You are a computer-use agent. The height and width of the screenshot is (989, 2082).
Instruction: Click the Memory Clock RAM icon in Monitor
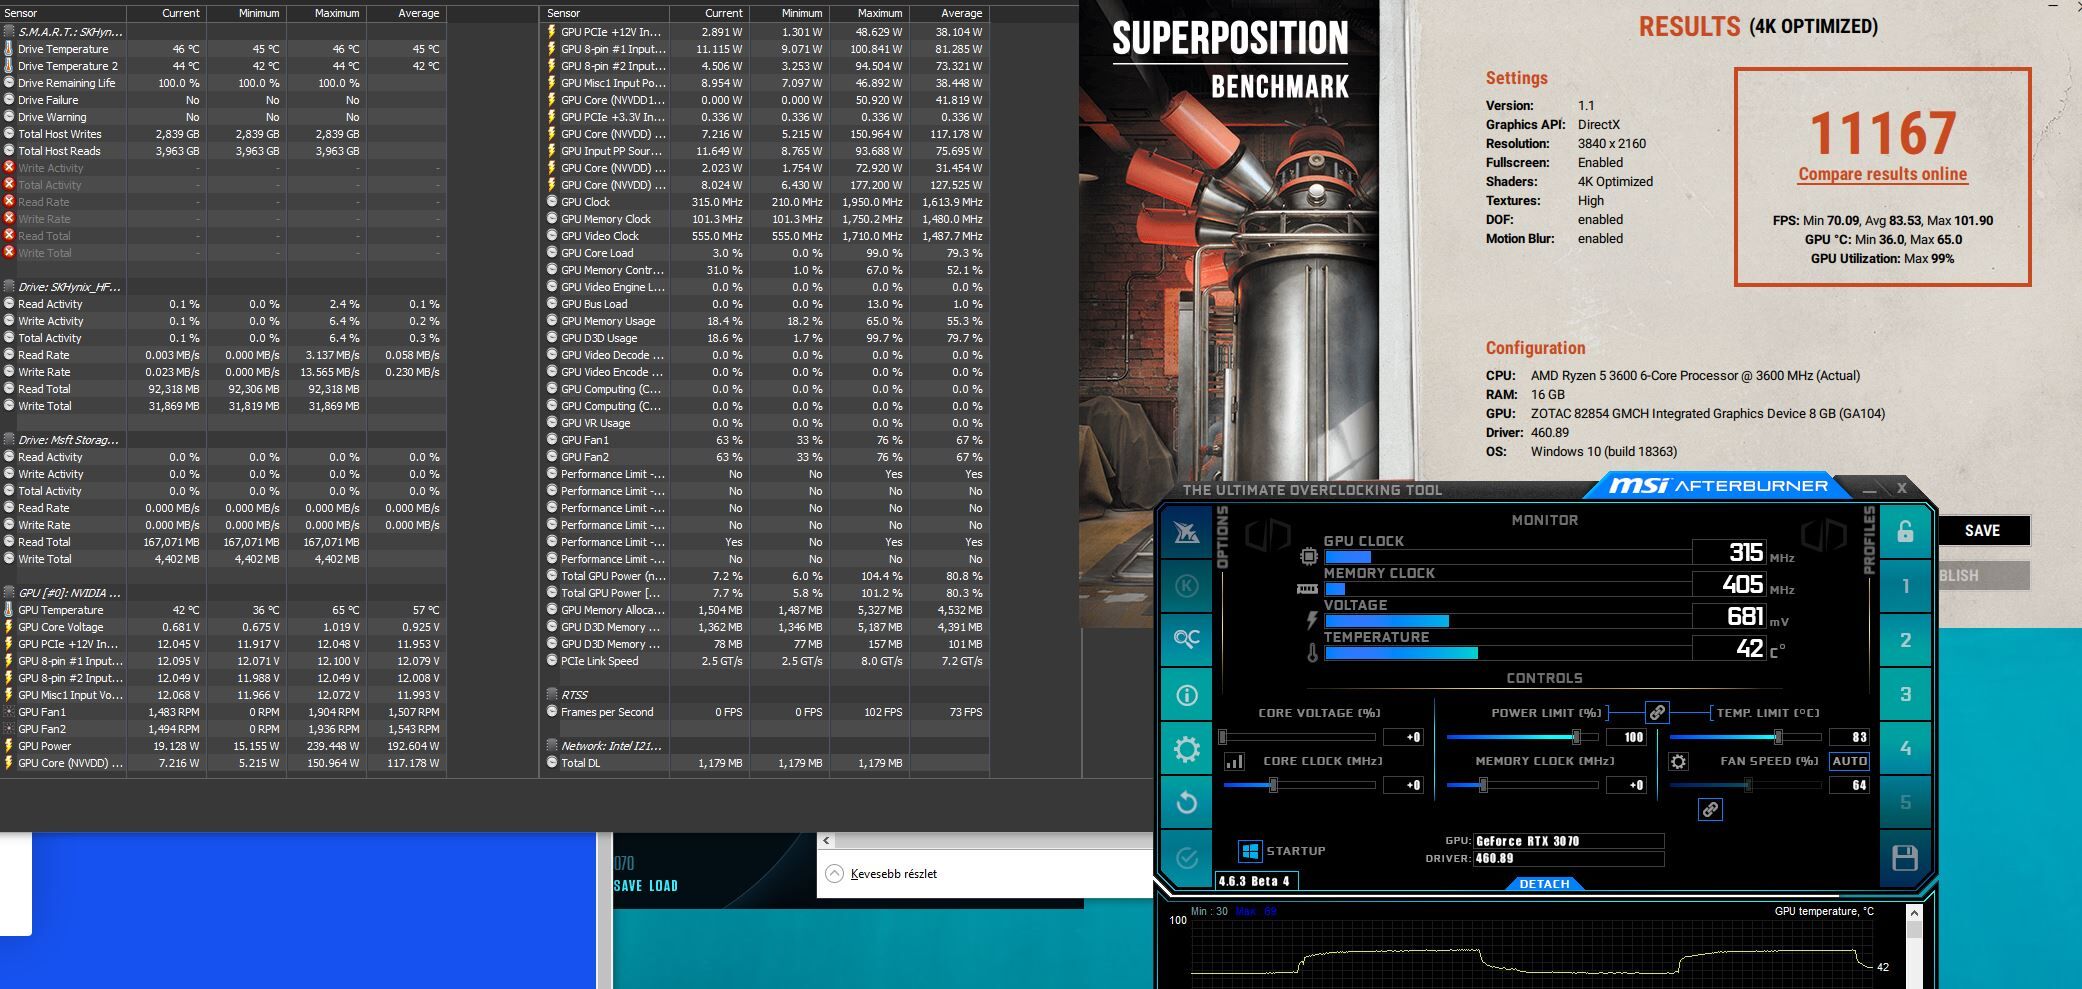[1307, 589]
